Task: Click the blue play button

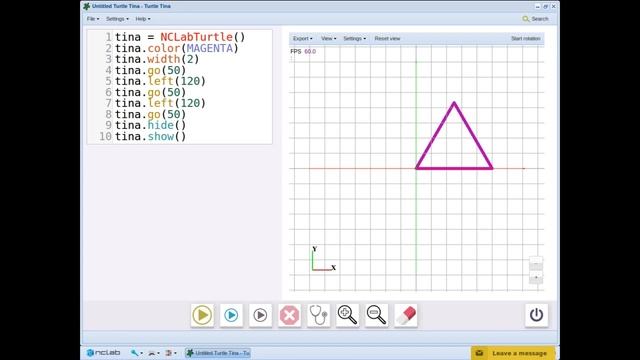Action: (231, 315)
